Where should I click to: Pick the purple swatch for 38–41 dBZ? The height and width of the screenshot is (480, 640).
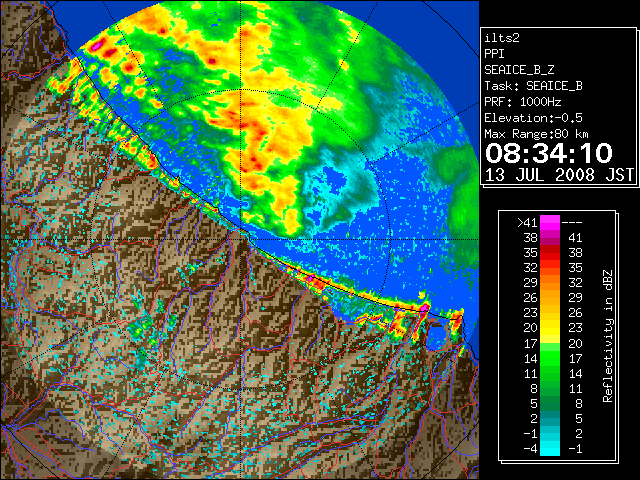point(550,238)
